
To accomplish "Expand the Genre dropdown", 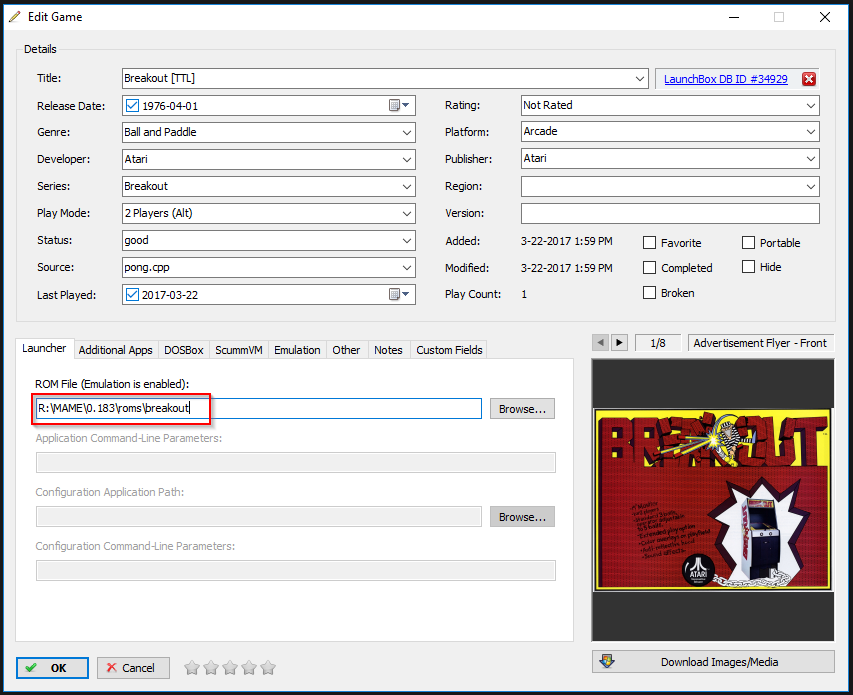I will pyautogui.click(x=406, y=133).
